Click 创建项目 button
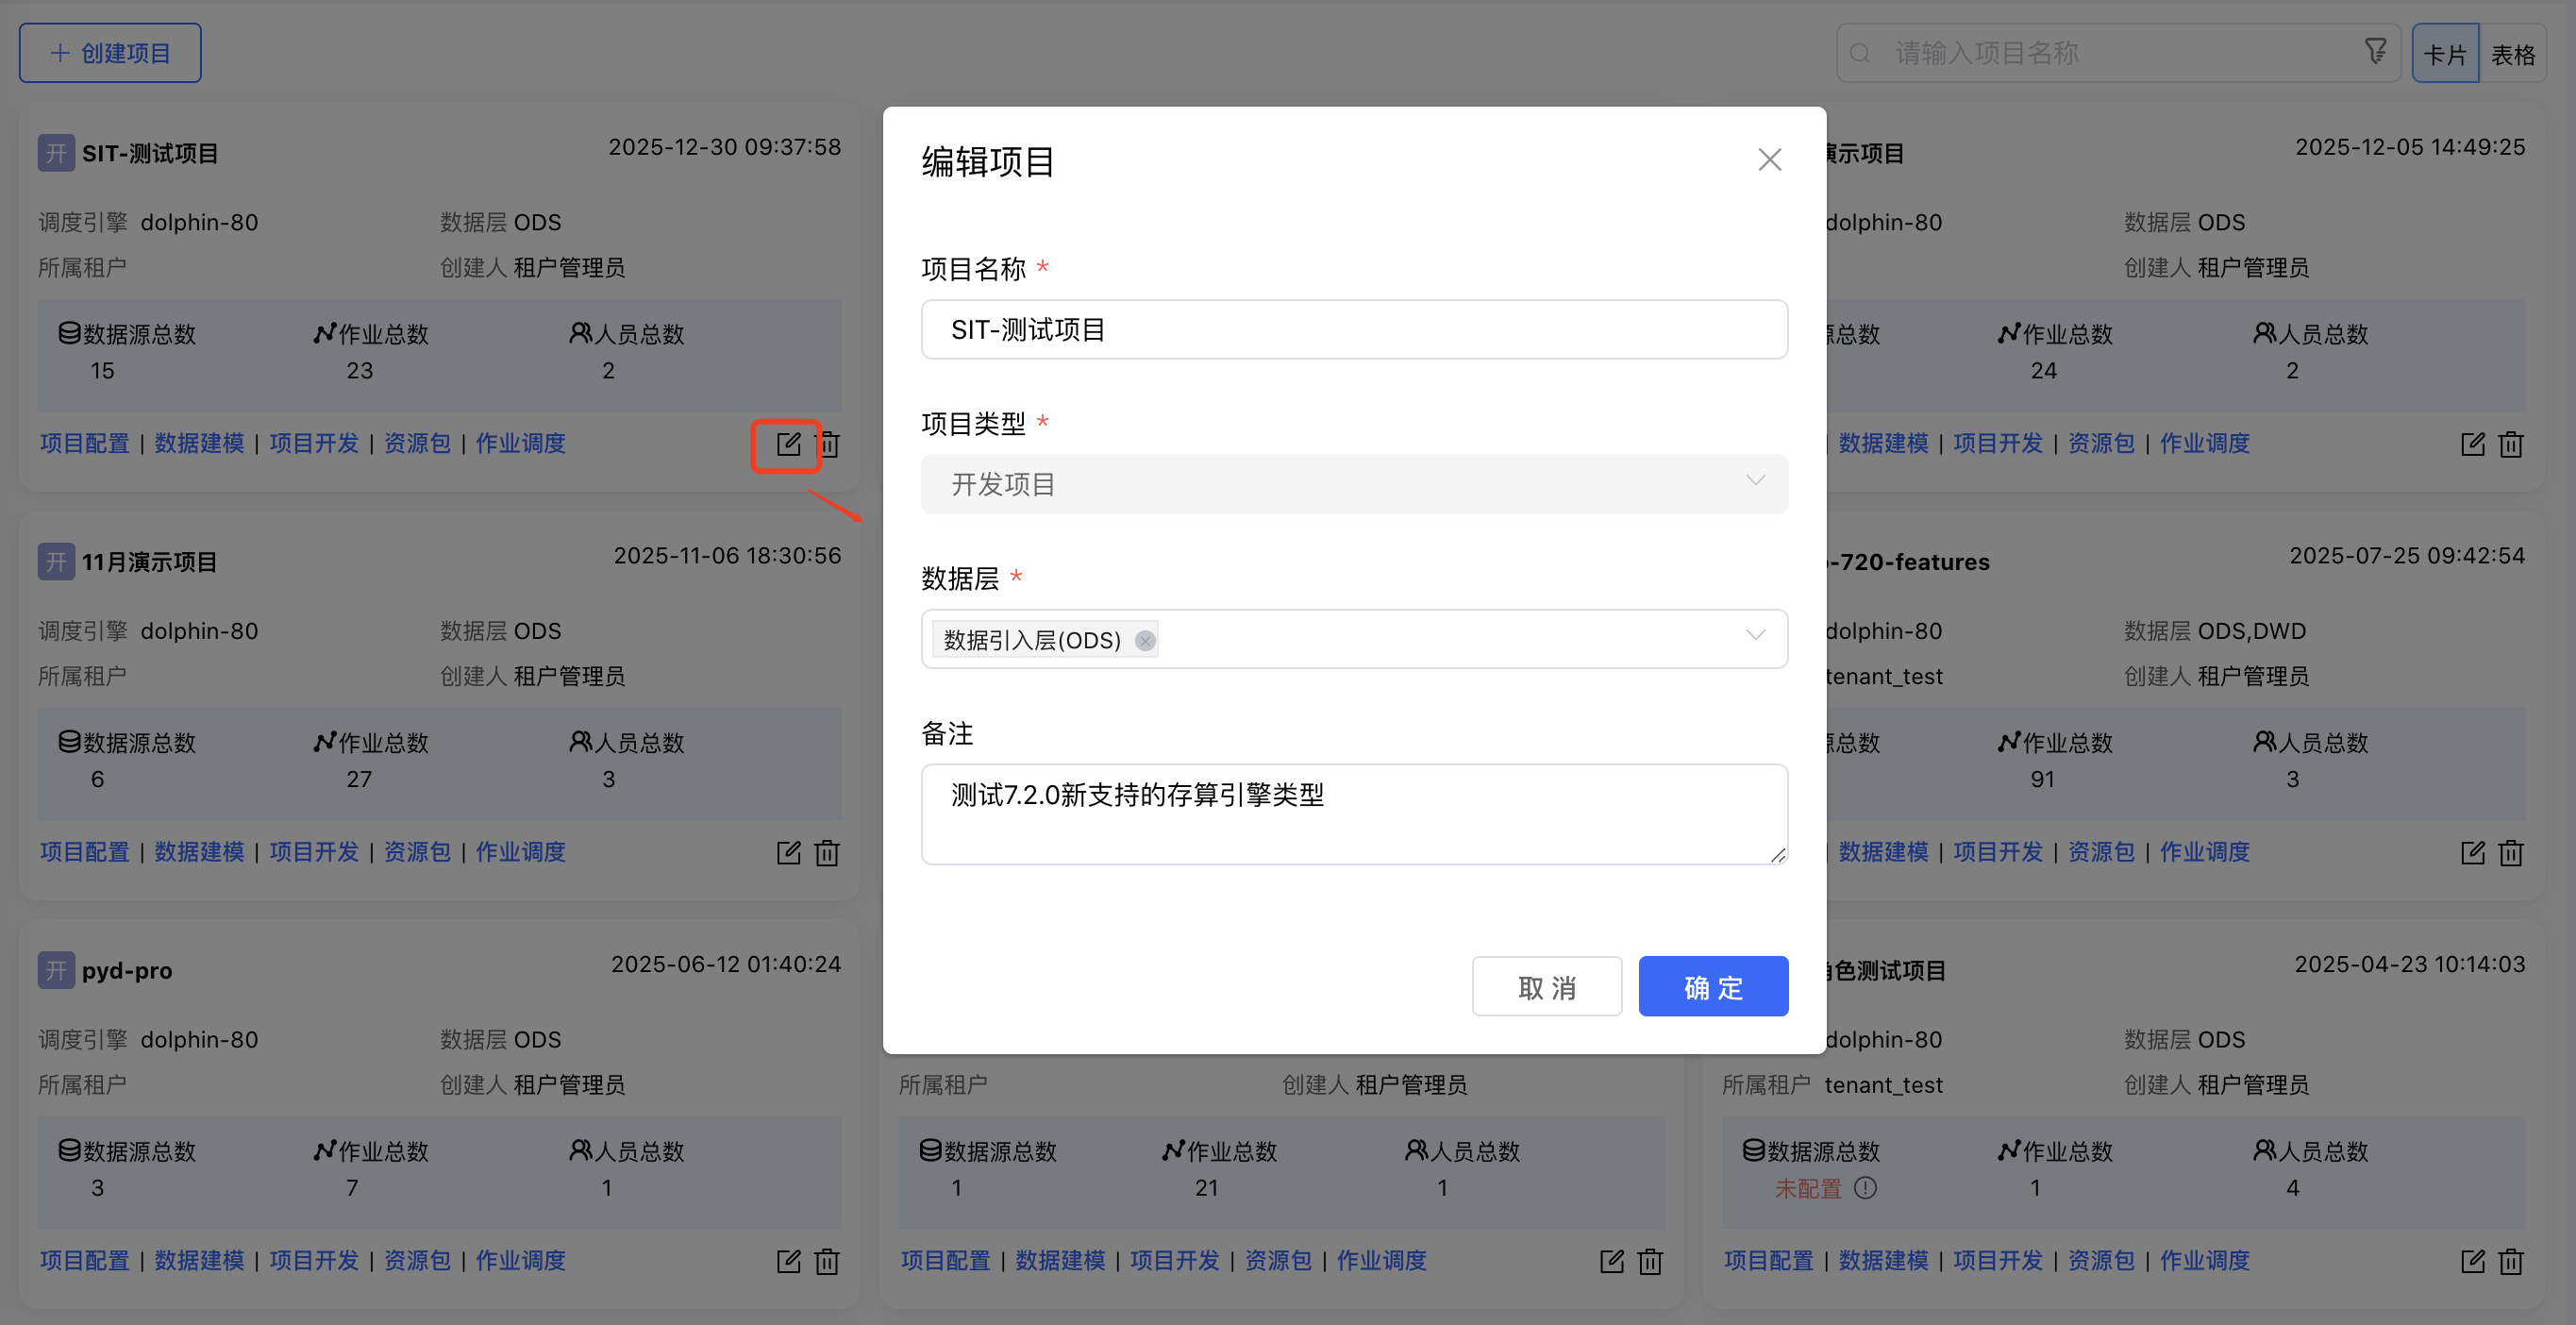The image size is (2576, 1325). click(x=110, y=53)
